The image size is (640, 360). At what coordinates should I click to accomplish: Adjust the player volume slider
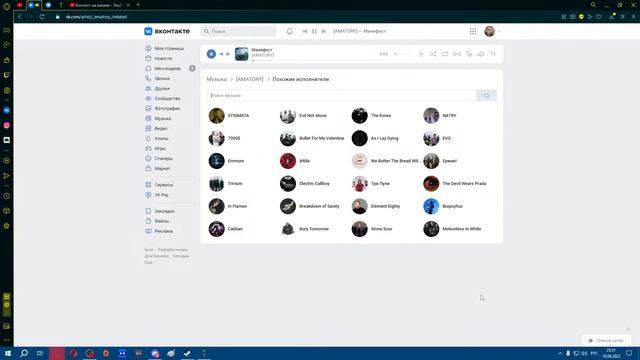pyautogui.click(x=404, y=54)
